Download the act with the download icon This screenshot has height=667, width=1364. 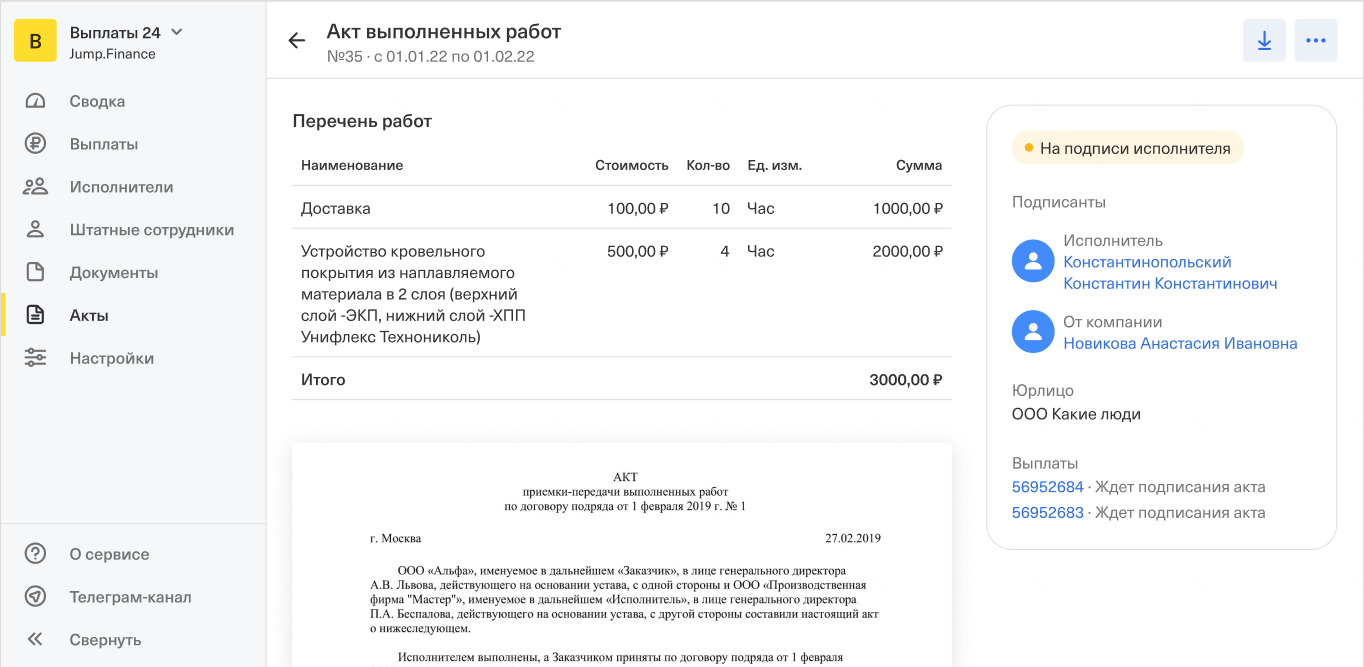pyautogui.click(x=1264, y=41)
